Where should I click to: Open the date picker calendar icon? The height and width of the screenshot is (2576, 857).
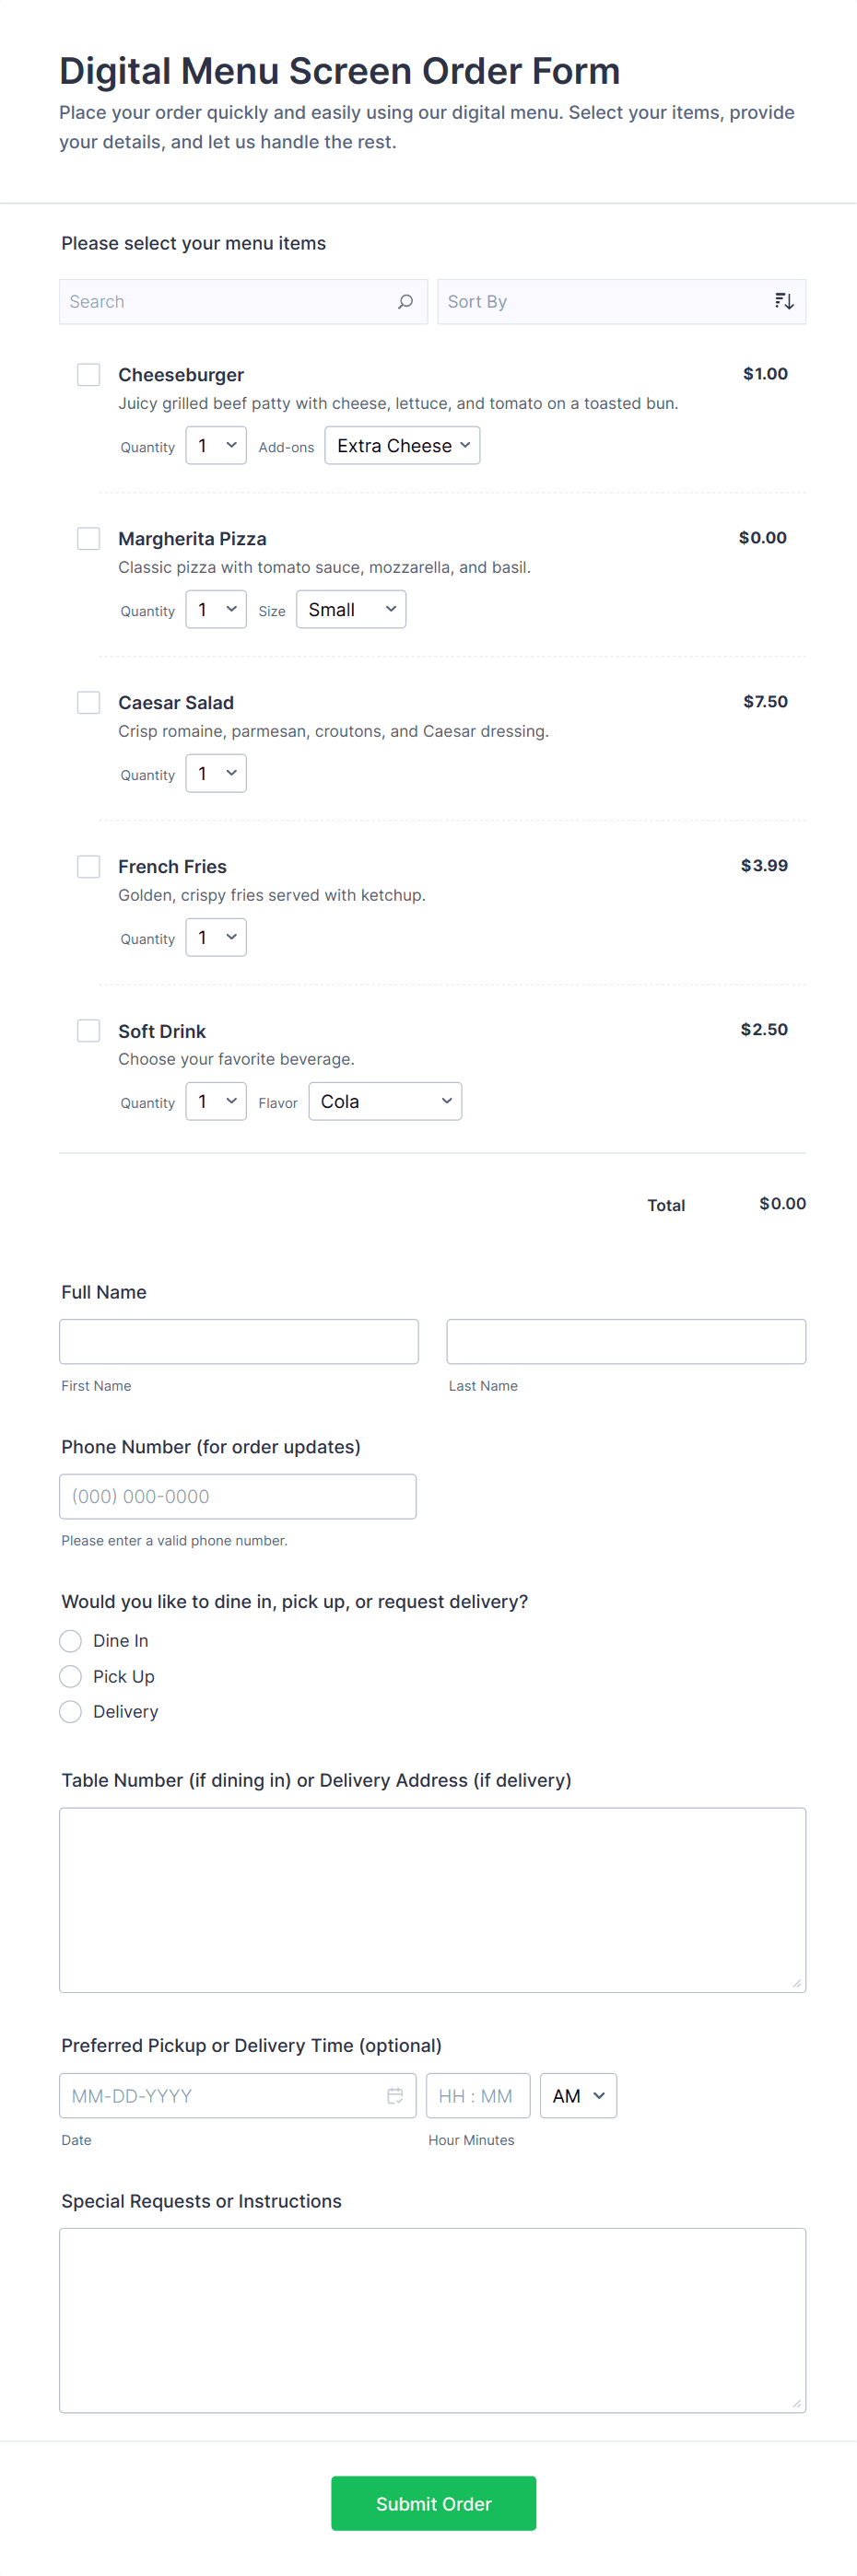(x=395, y=2096)
